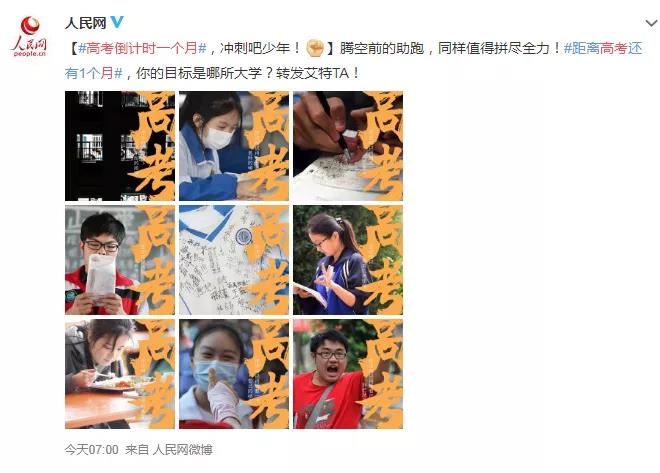View boy with glasses reading paper photo
The image size is (660, 473).
pyautogui.click(x=120, y=260)
